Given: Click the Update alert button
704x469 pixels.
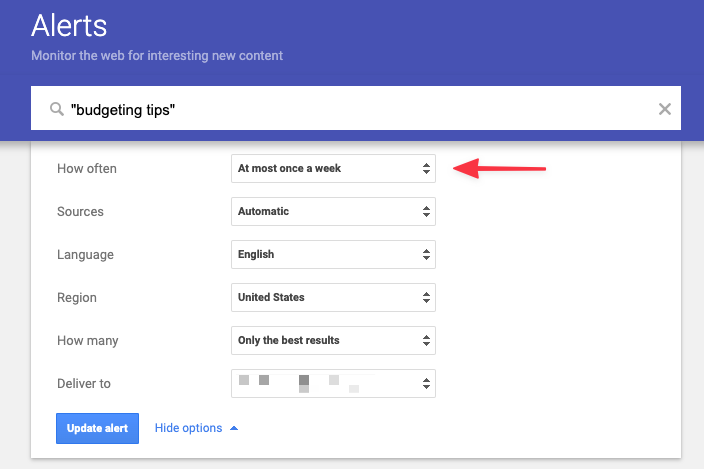Looking at the screenshot, I should tap(97, 428).
